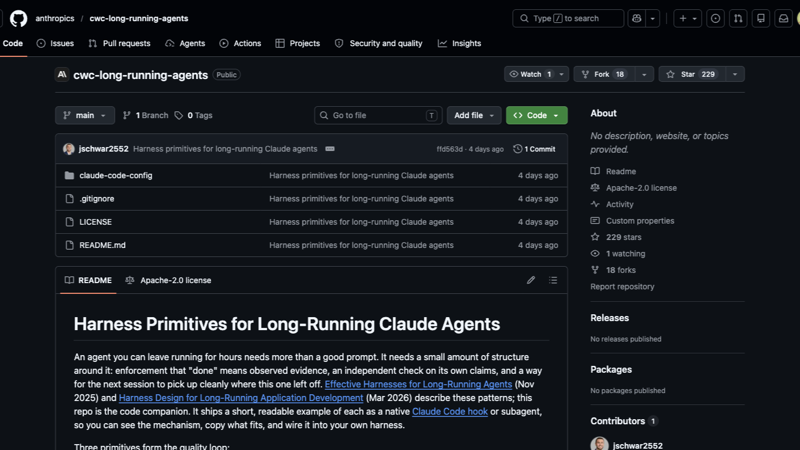Screen dimensions: 800x450
Task: Open the main branch selector
Action: (x=85, y=115)
